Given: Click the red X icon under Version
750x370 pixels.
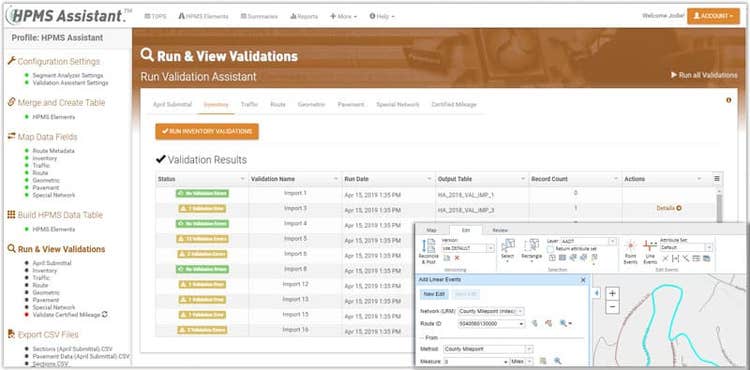Looking at the screenshot, I should point(457,258).
